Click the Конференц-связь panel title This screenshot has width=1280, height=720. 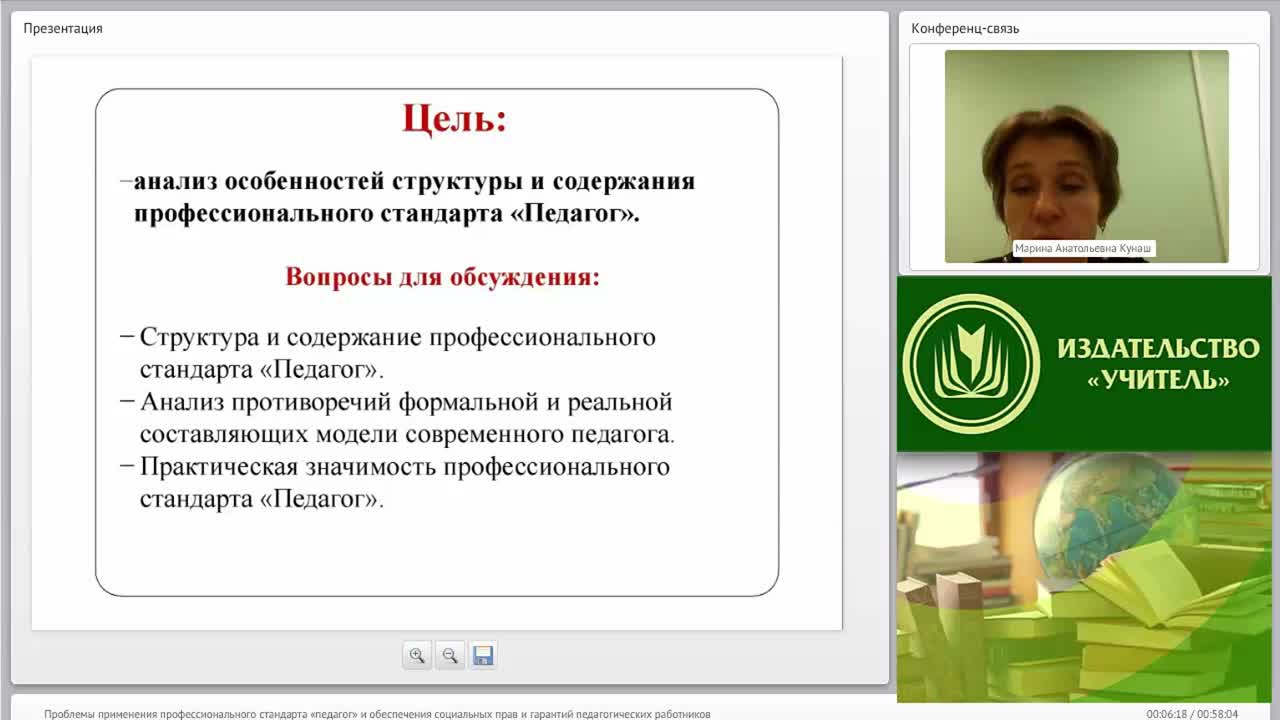click(965, 28)
